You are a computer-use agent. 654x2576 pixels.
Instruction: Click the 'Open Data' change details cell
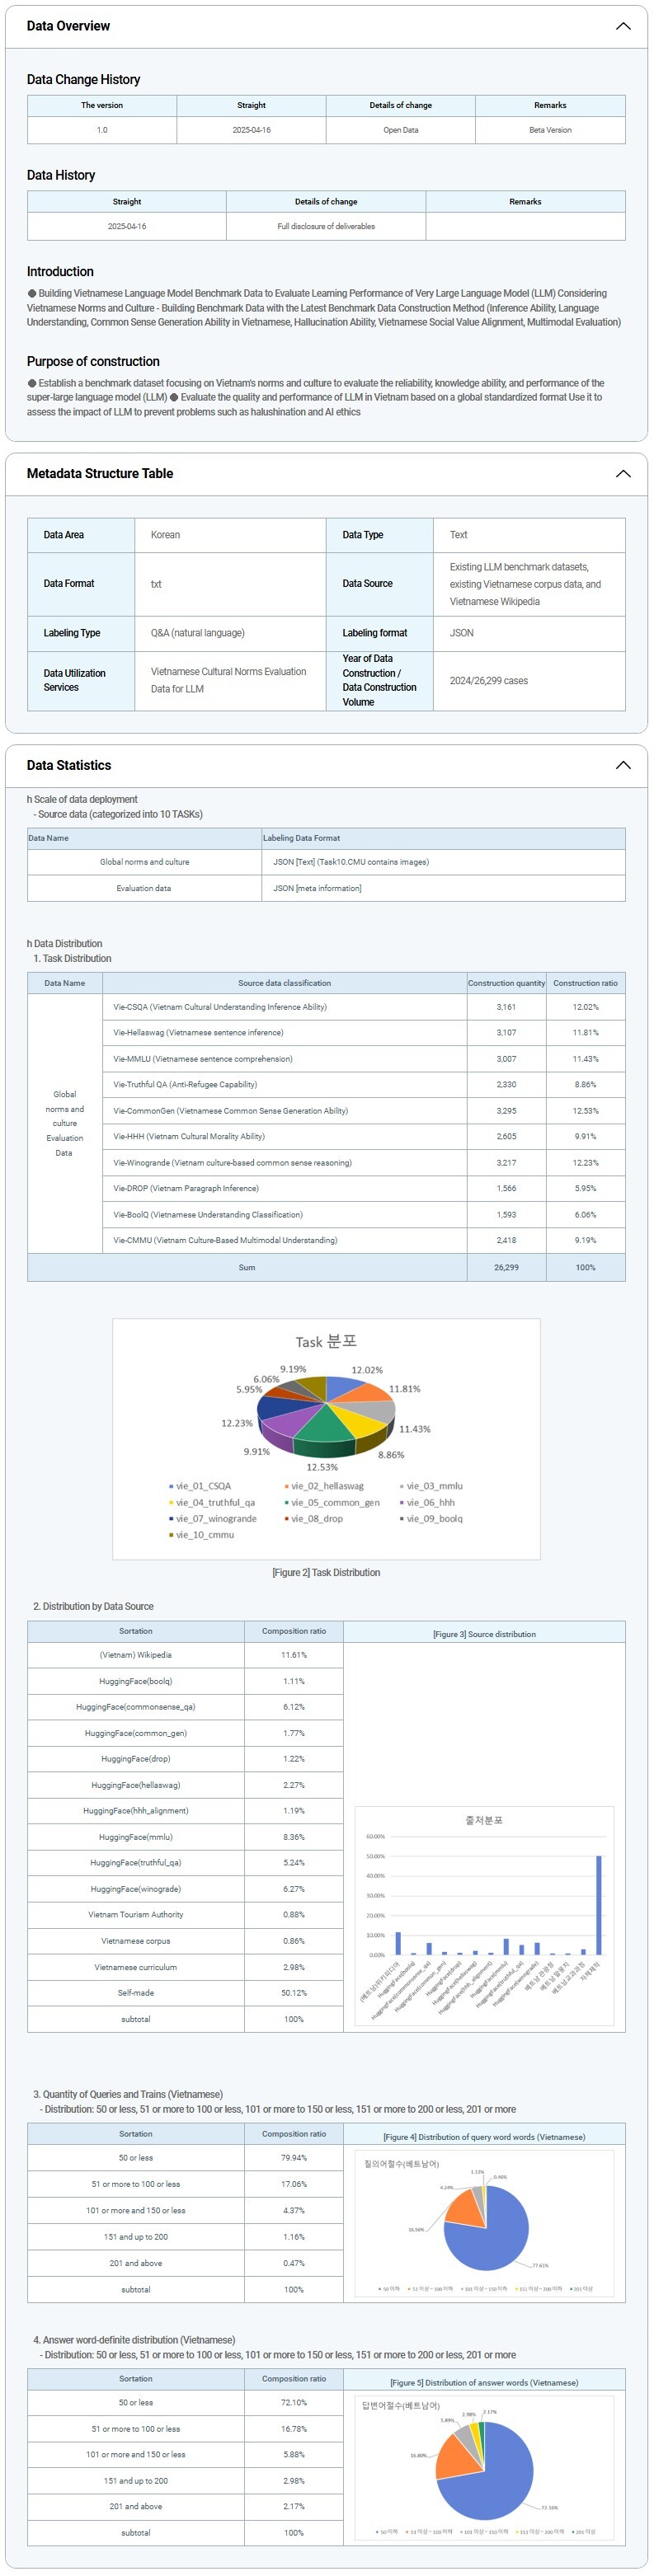(400, 130)
